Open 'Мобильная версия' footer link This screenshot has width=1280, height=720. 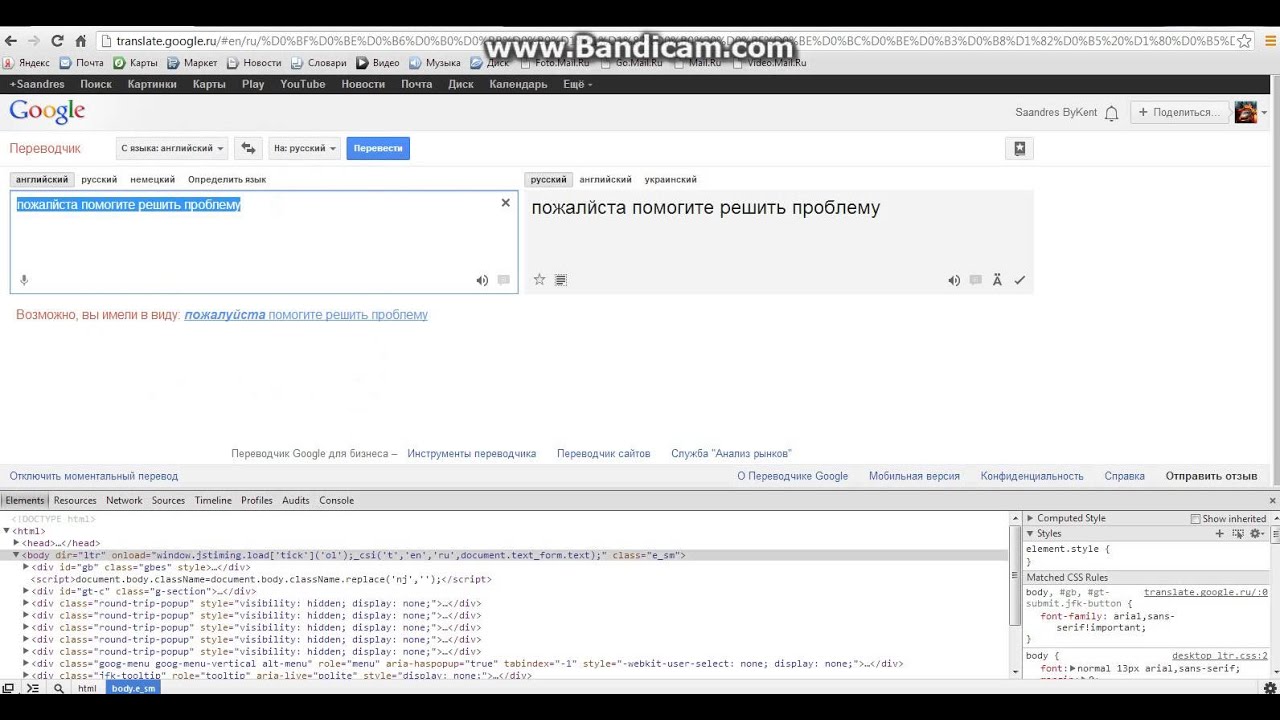coord(914,476)
